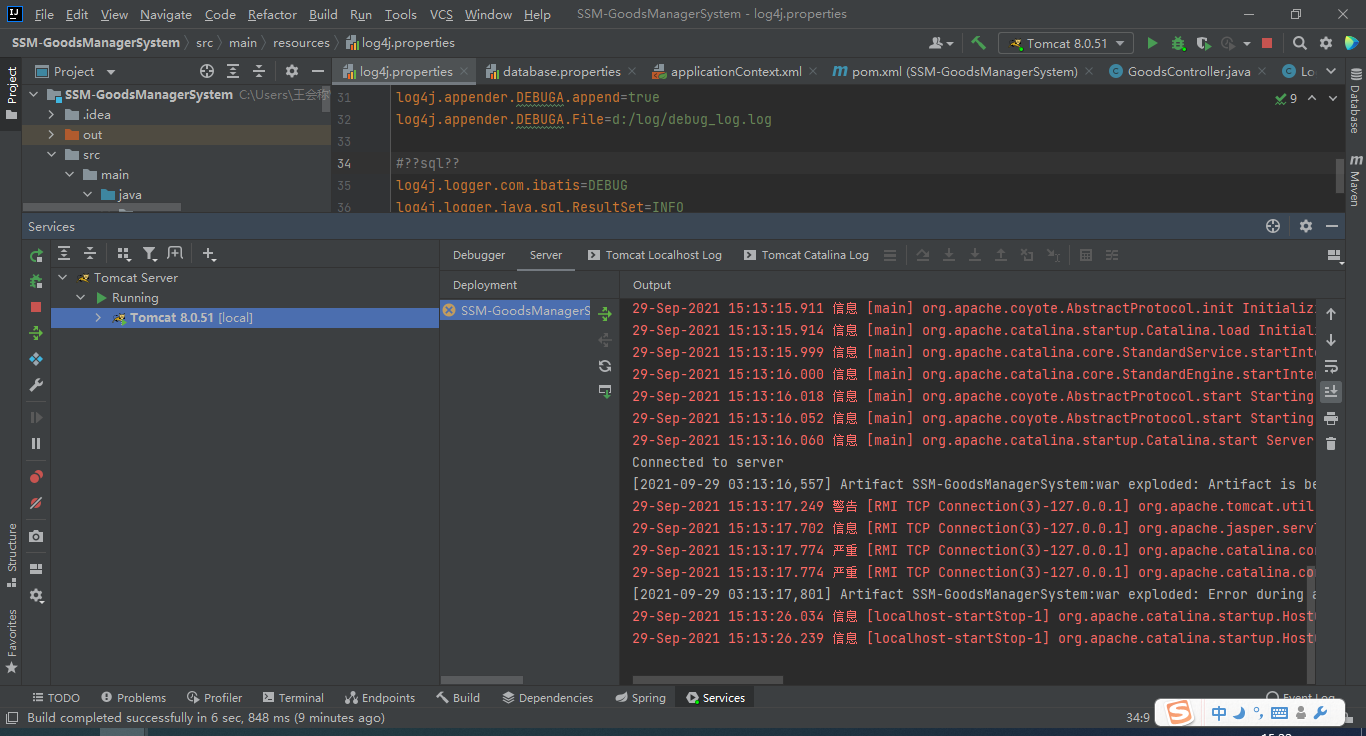Viewport: 1366px width, 736px height.
Task: Toggle soft-wrap in the Output console
Action: point(1331,366)
